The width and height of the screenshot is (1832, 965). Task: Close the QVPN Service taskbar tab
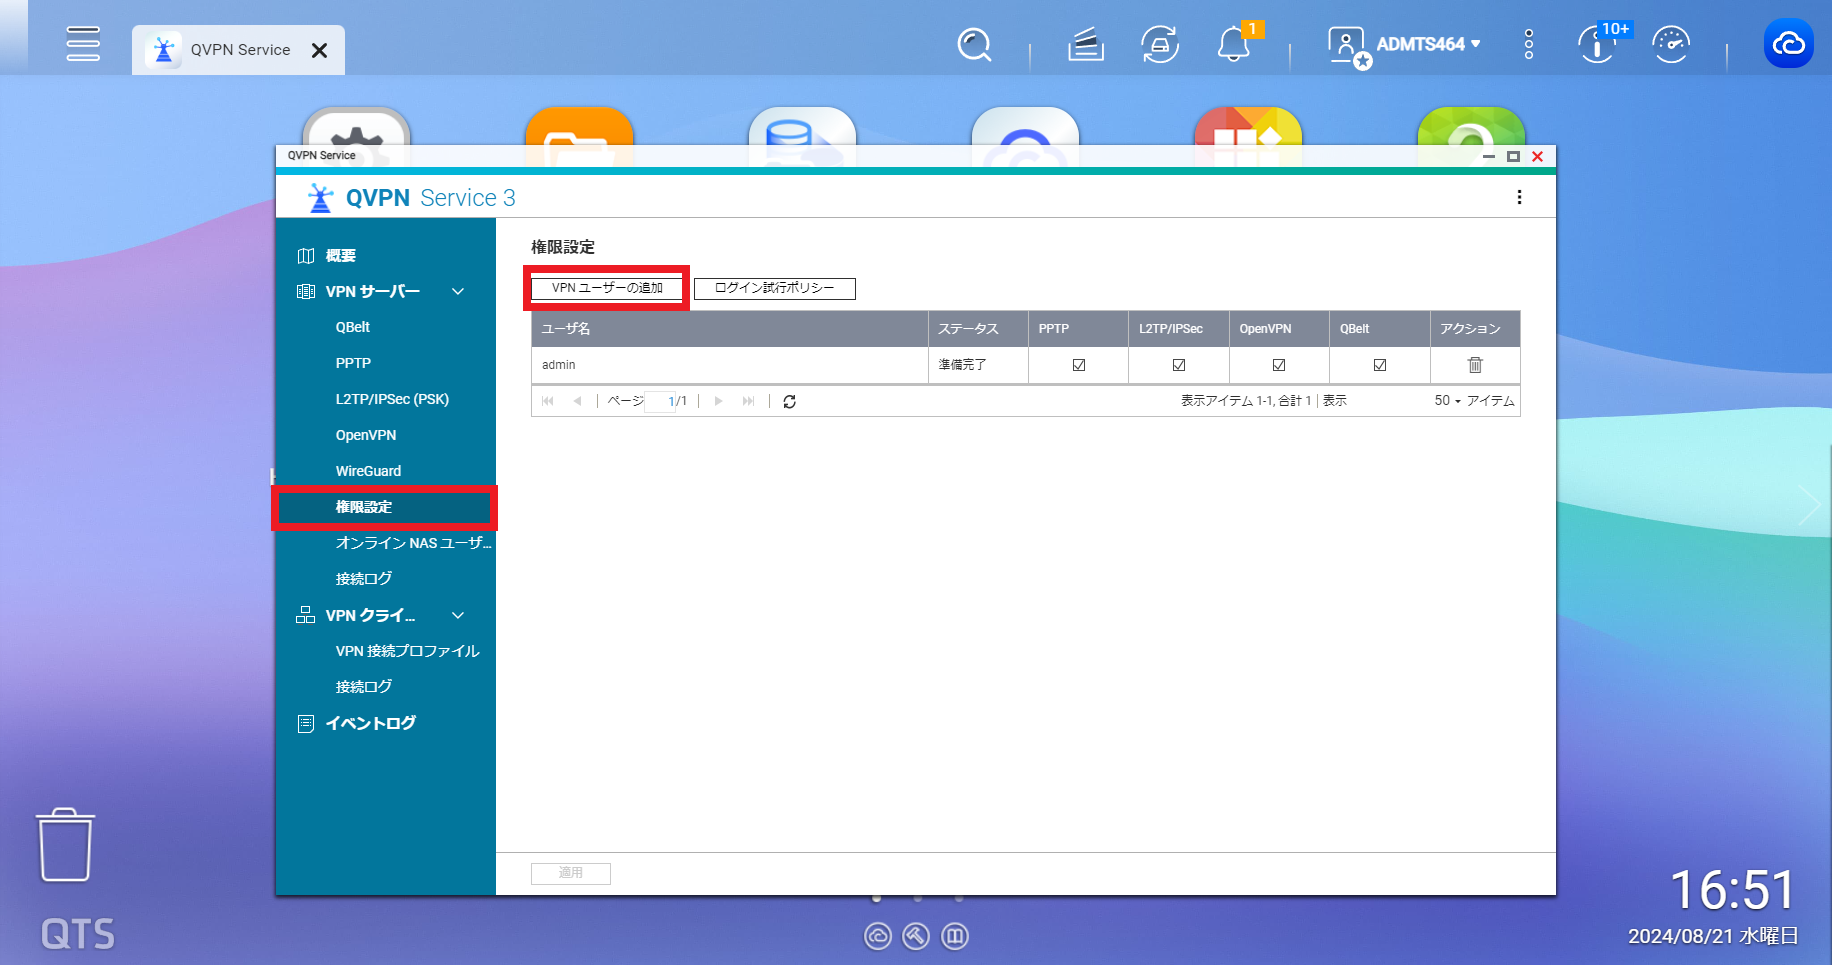[x=319, y=50]
